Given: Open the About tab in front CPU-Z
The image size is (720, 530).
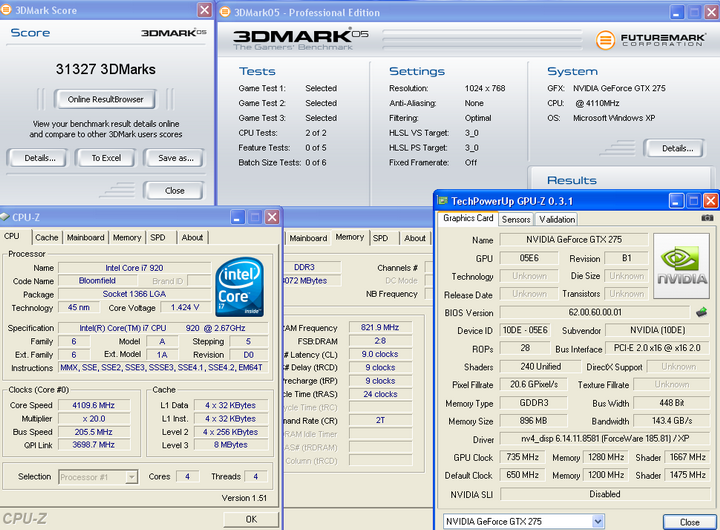Looking at the screenshot, I should click(192, 237).
